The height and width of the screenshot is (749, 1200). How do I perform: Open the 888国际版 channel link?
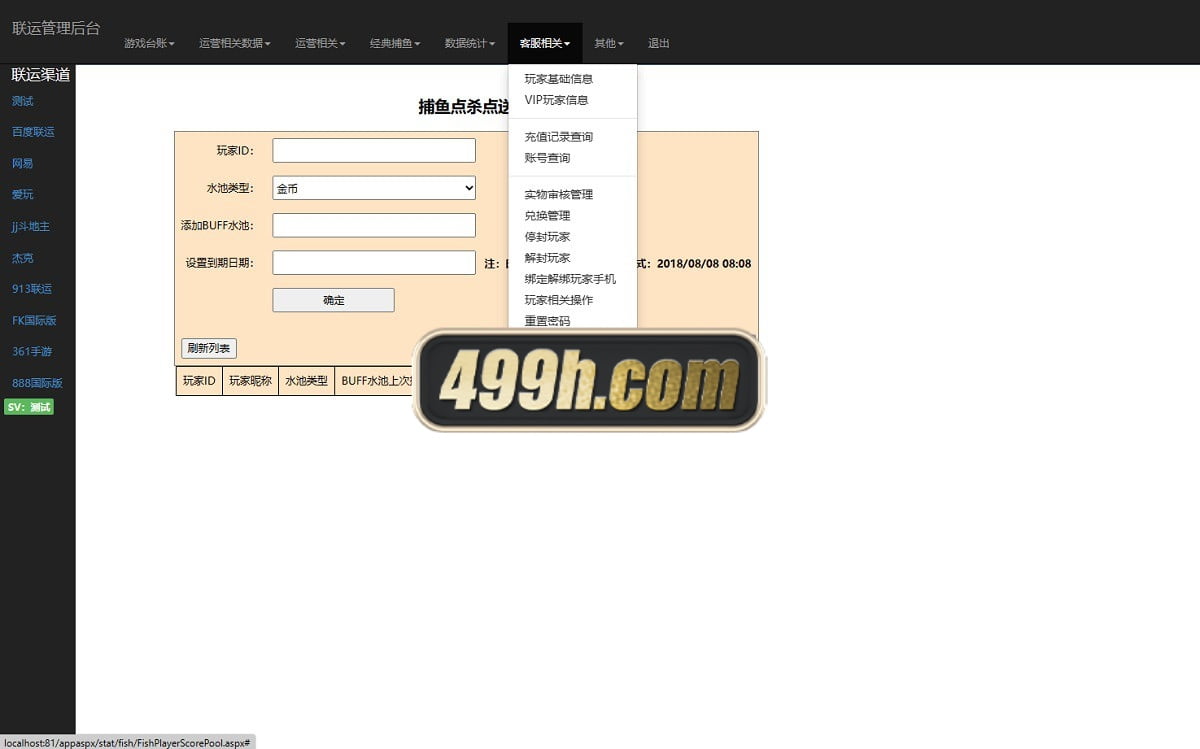pyautogui.click(x=37, y=383)
